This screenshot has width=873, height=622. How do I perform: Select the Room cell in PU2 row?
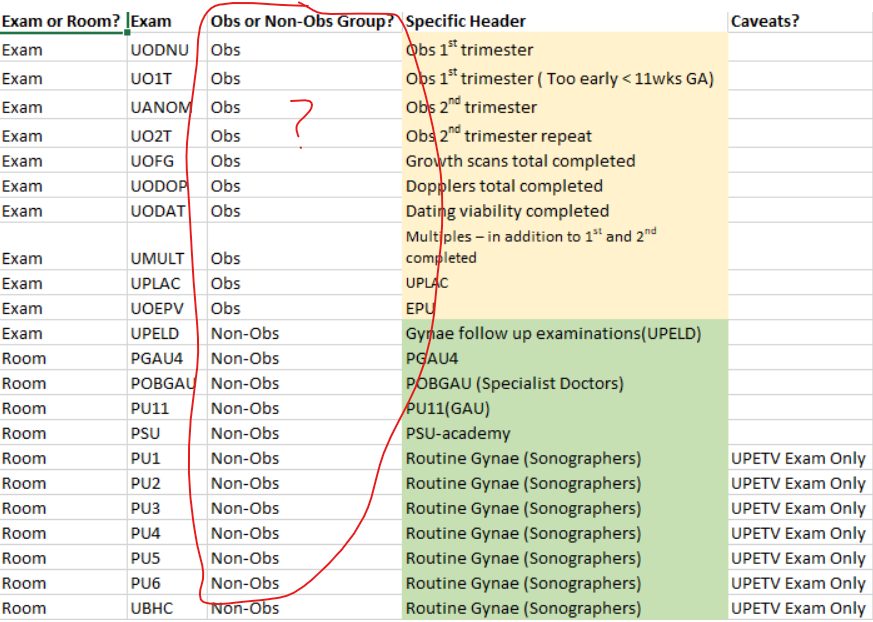[63, 483]
